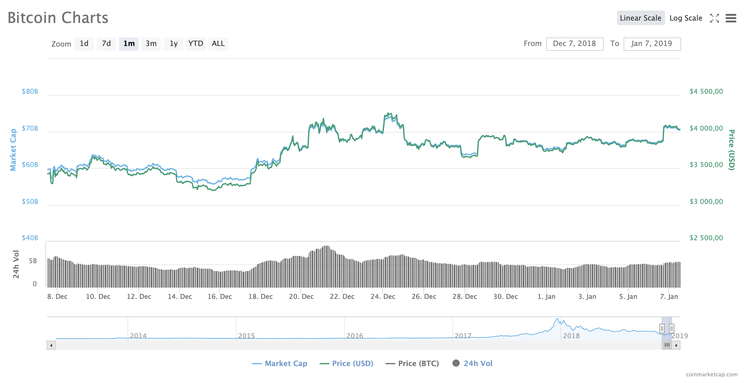Screen dimensions: 750x383
Task: Edit the From date field
Action: tap(574, 44)
